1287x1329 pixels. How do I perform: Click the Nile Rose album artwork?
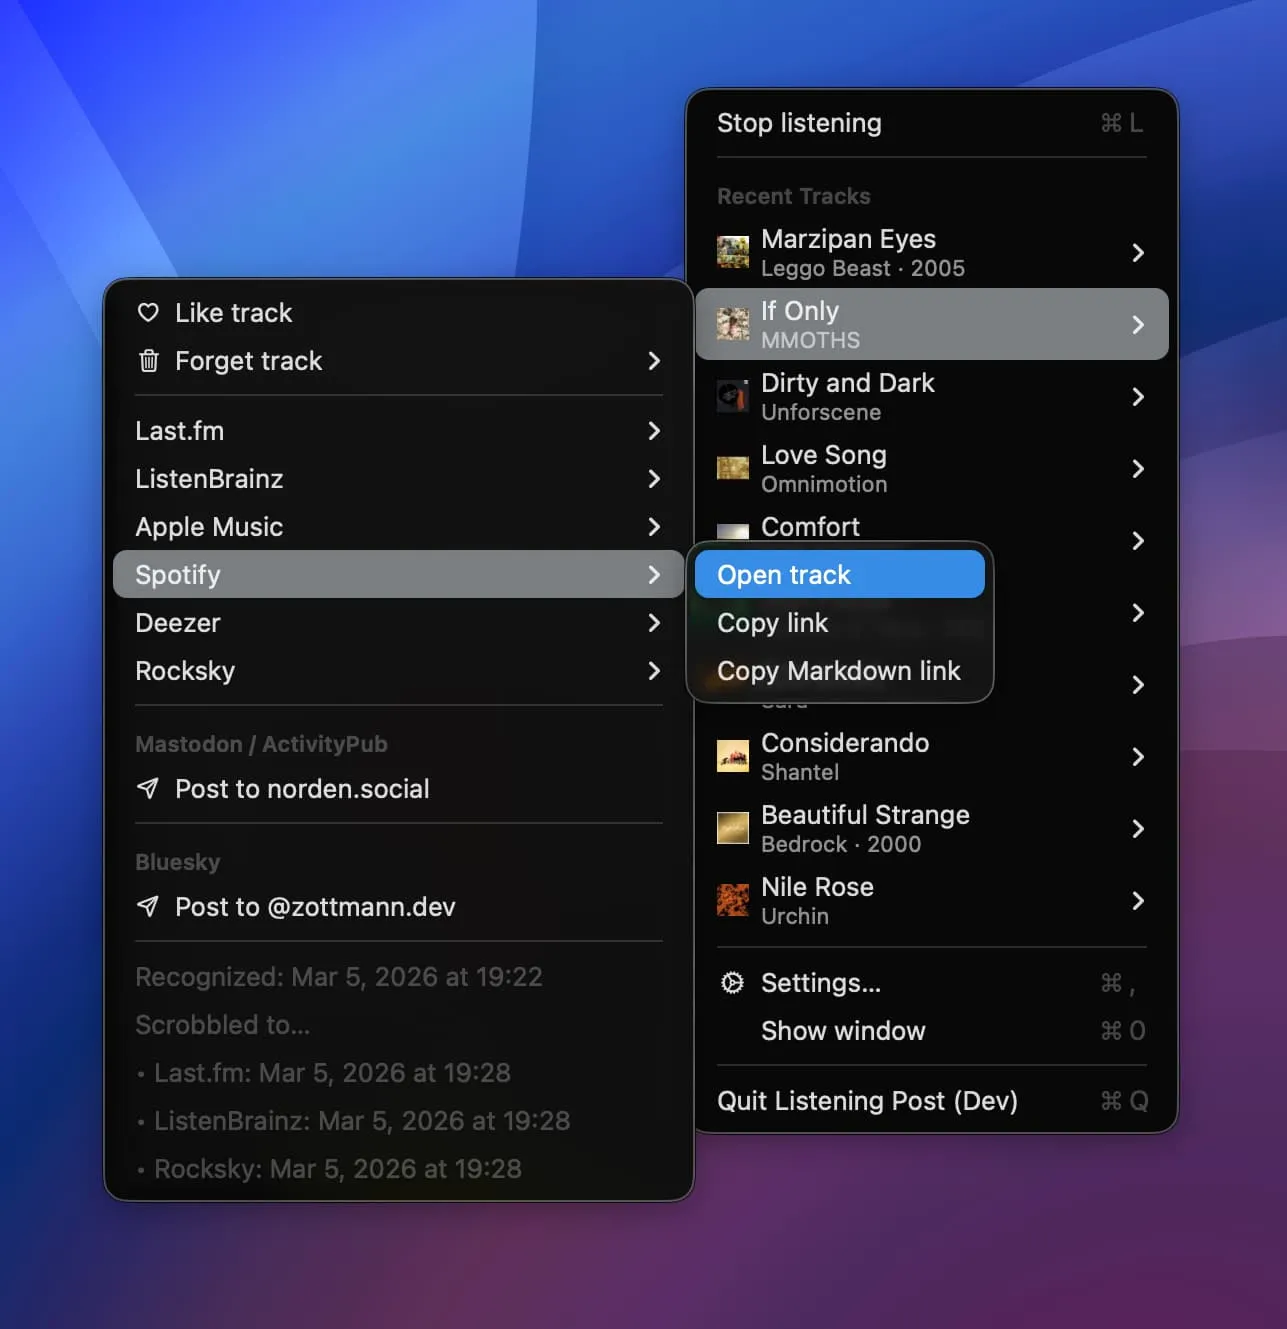click(x=733, y=900)
